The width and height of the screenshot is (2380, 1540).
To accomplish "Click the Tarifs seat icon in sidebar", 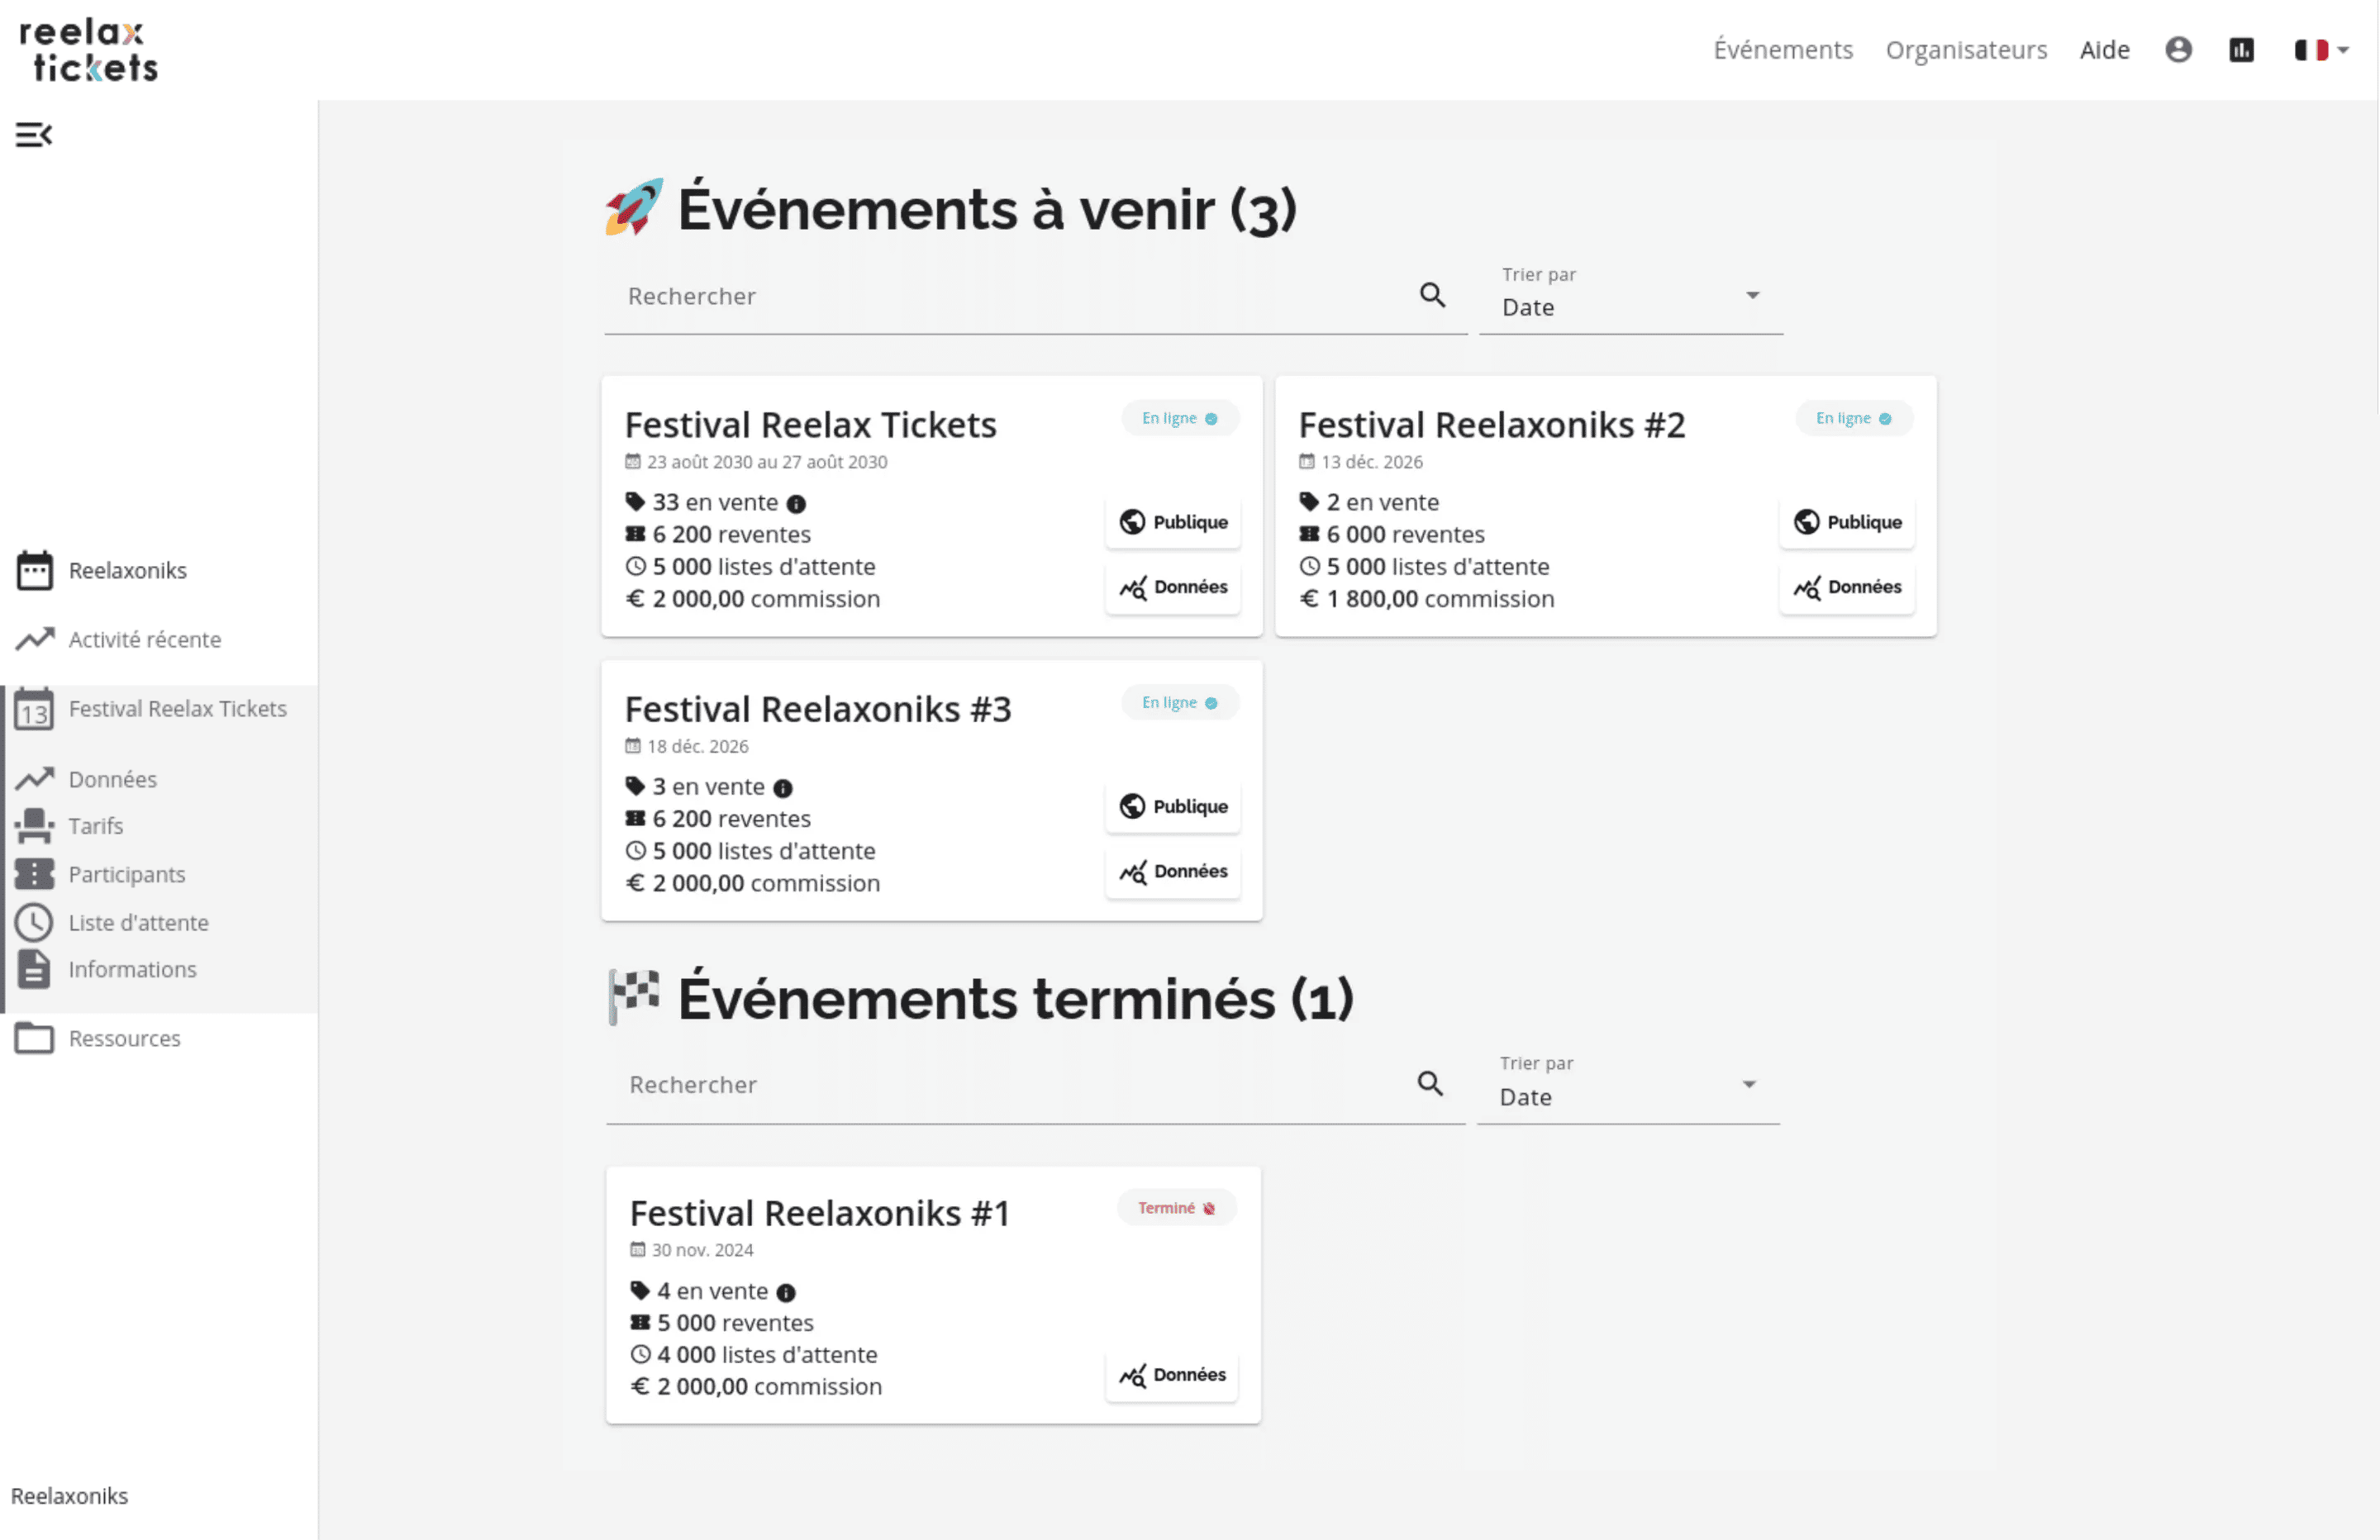I will pyautogui.click(x=34, y=826).
